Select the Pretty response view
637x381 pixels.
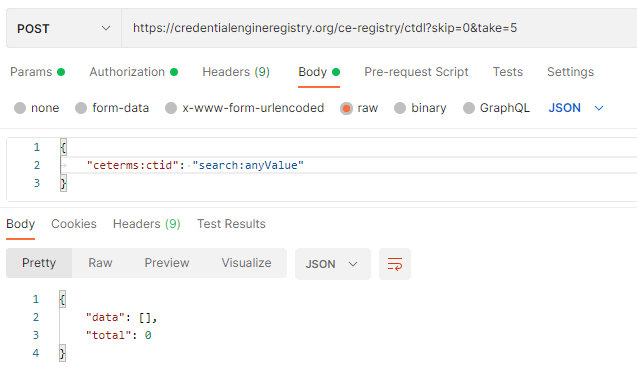[x=39, y=263]
